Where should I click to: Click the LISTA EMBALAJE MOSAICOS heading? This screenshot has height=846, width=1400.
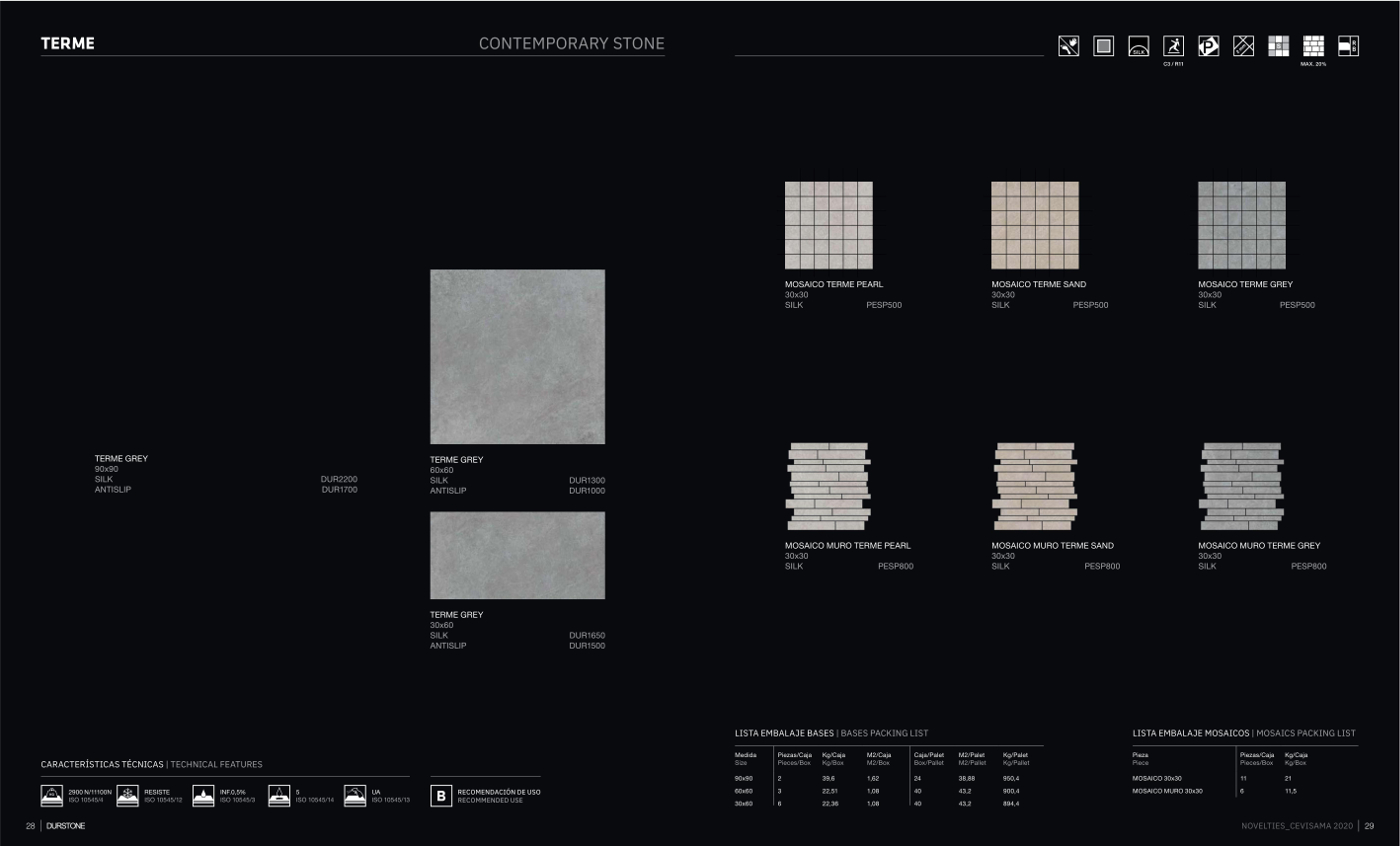1190,733
